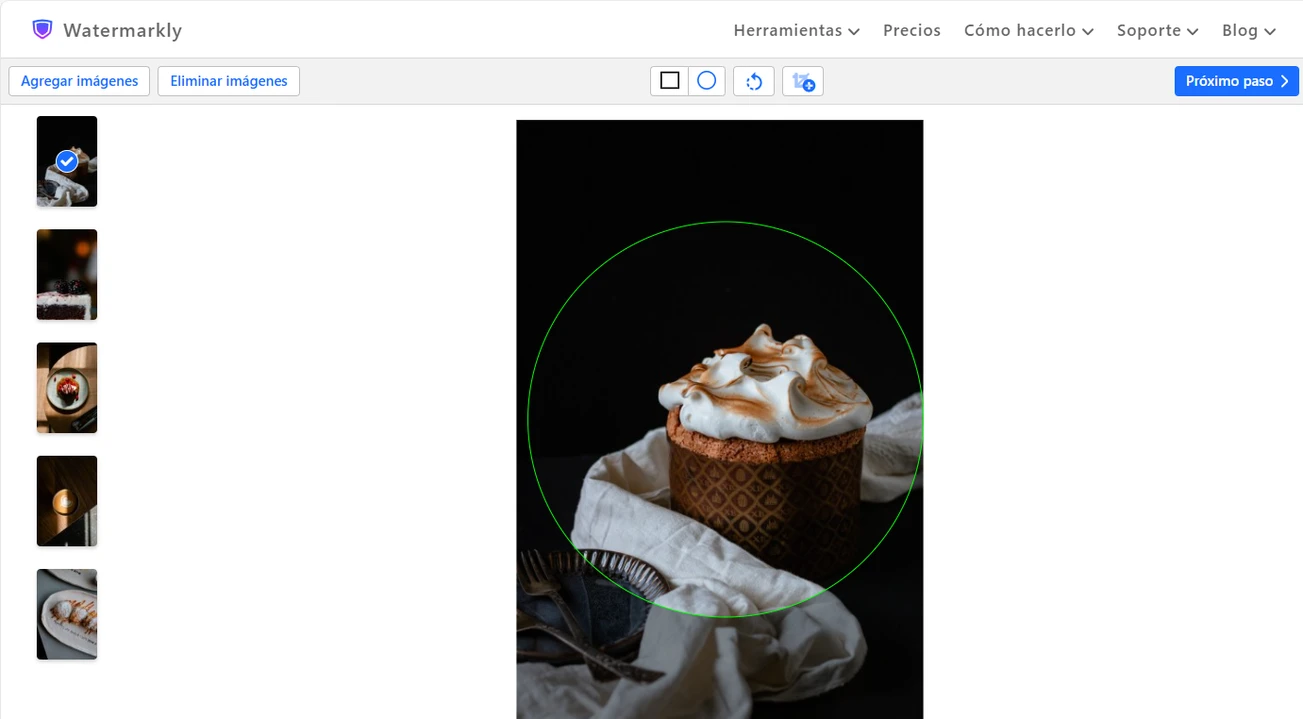Toggle the blue checkmark on first thumbnail
The height and width of the screenshot is (719, 1303).
coord(67,161)
